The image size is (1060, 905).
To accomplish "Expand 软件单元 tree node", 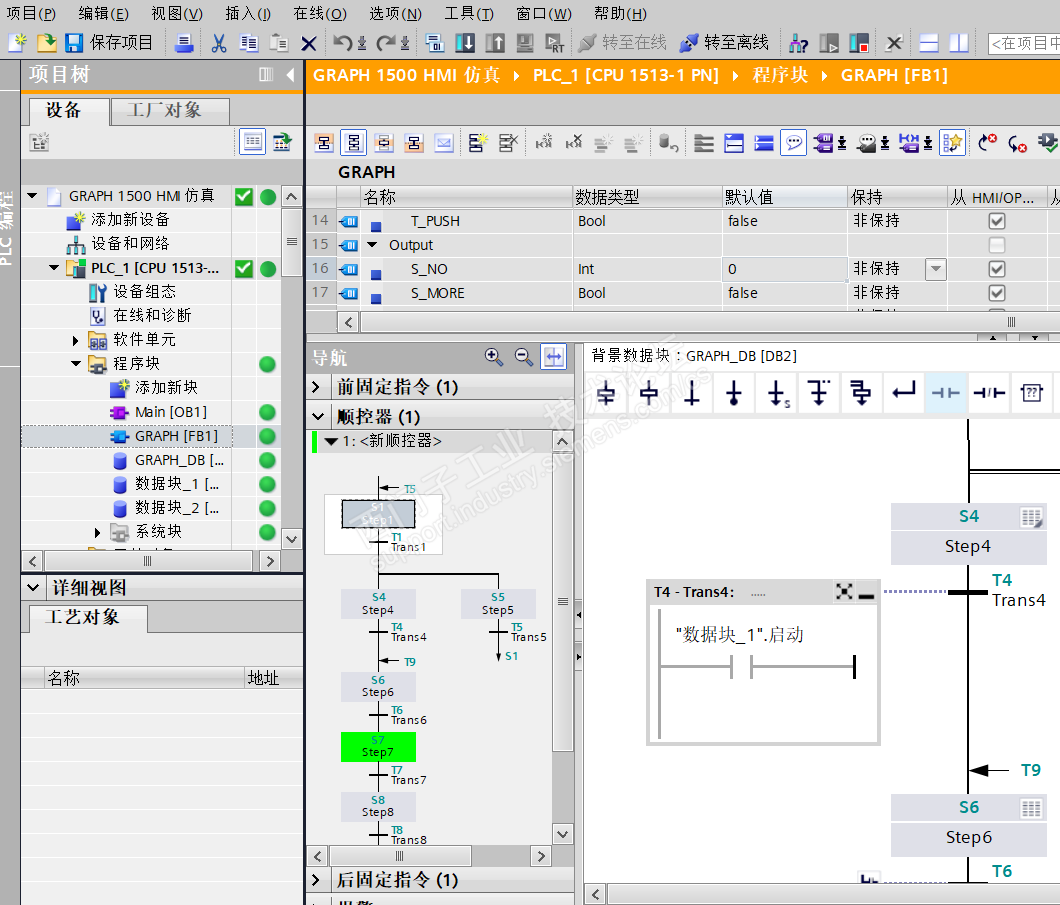I will pos(76,340).
